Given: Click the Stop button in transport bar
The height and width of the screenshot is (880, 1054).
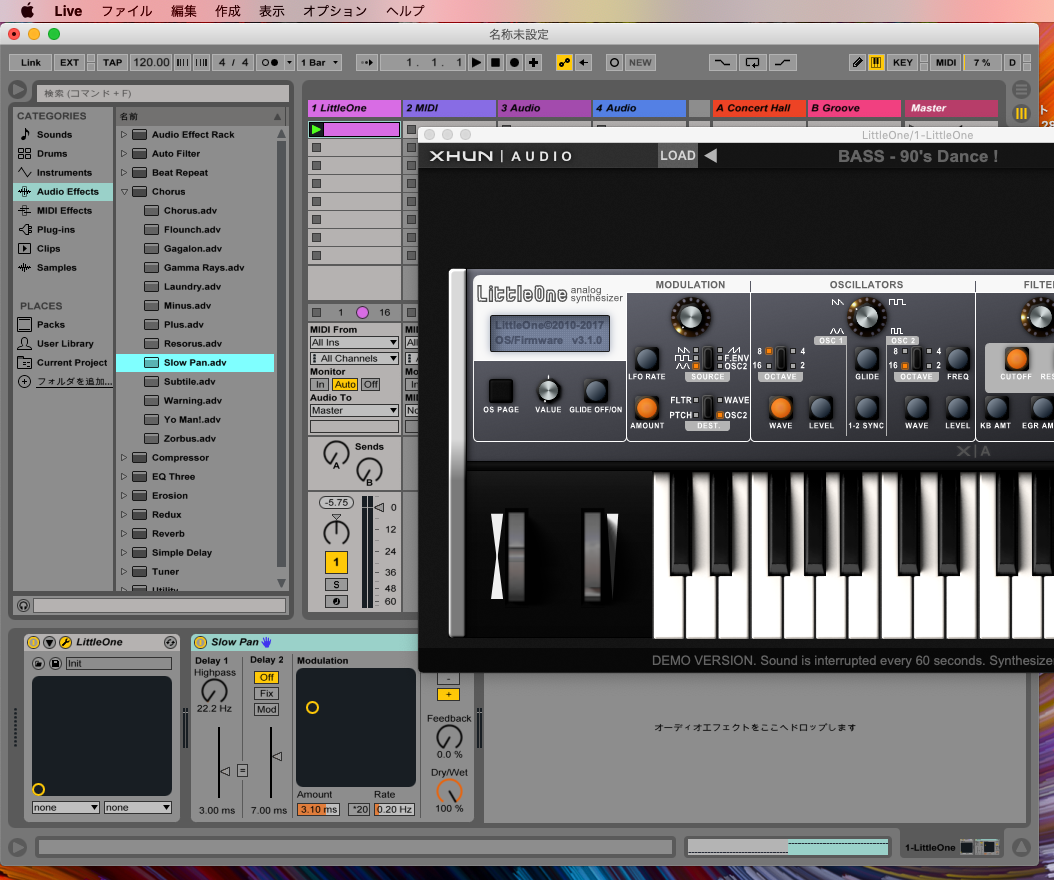Looking at the screenshot, I should tap(495, 63).
